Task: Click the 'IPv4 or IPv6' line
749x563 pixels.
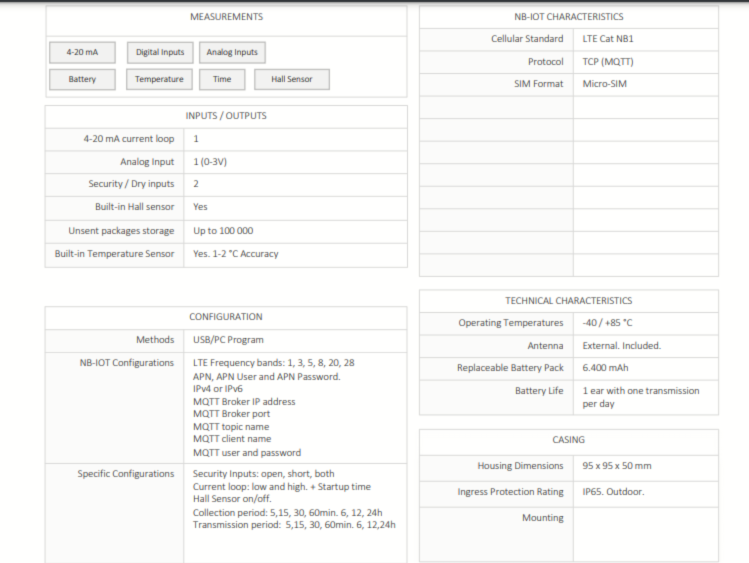Action: point(218,389)
